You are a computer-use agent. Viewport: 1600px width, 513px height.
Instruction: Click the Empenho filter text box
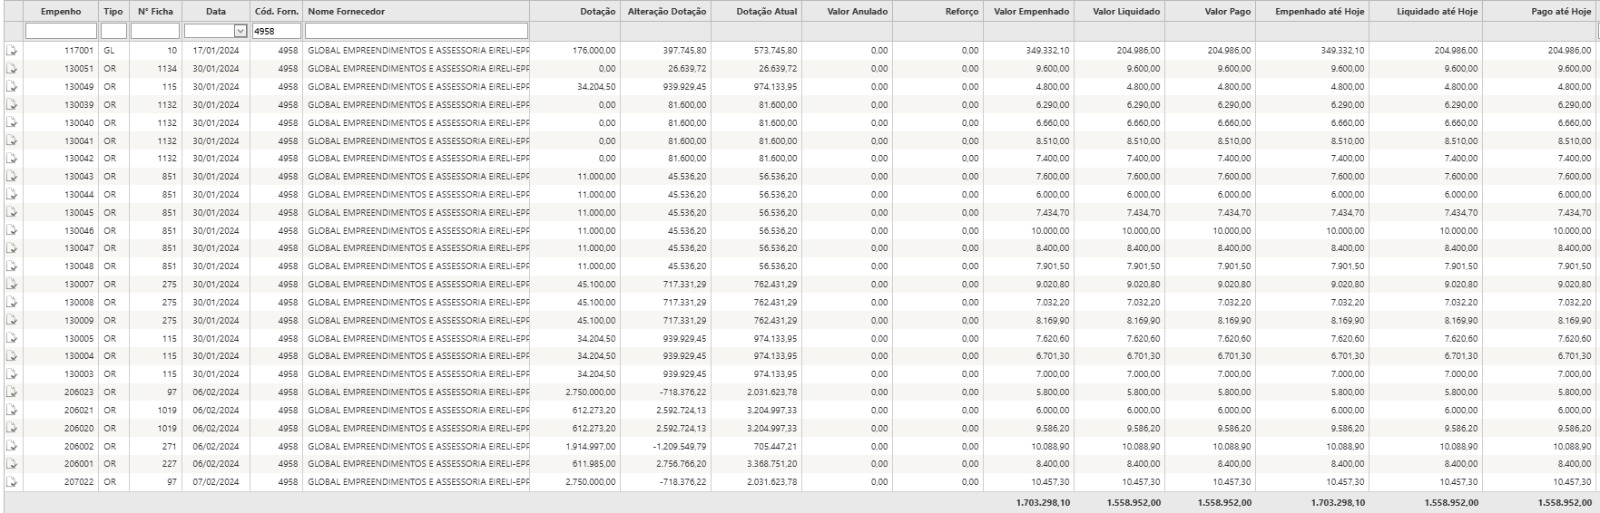[61, 31]
